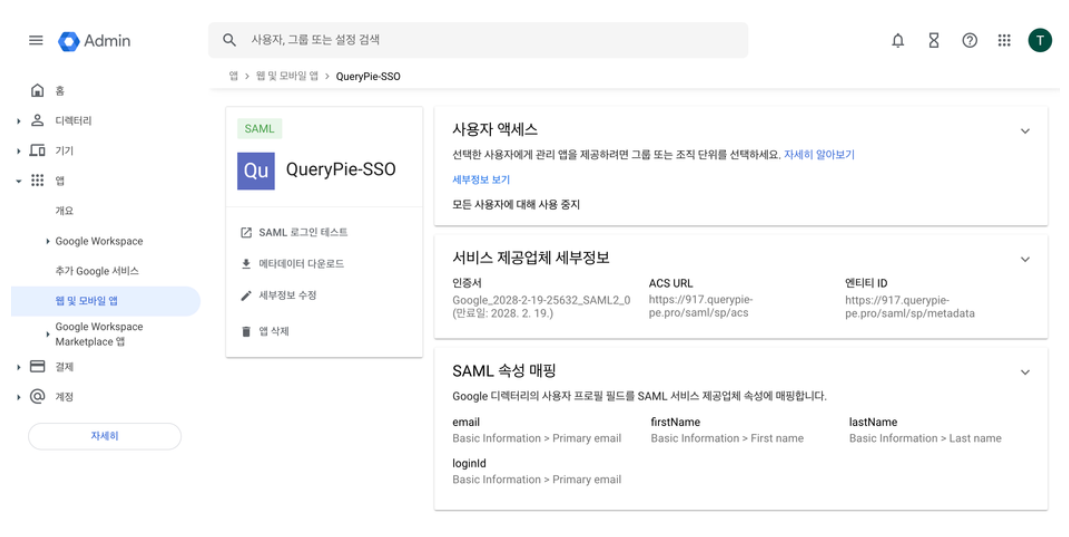1069x537 pixels.
Task: Open the account avatar T
Action: [x=1040, y=41]
